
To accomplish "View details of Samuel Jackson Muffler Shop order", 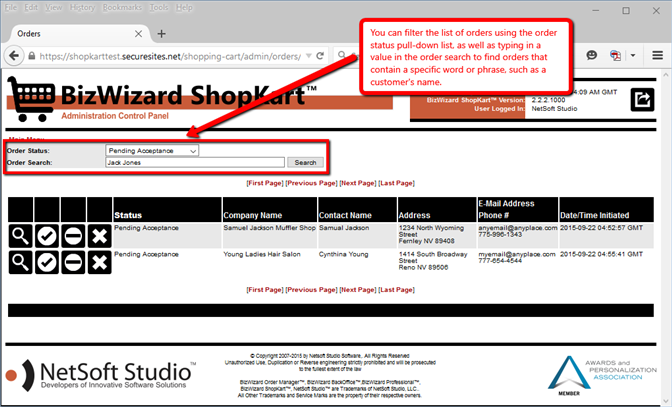I will (21, 236).
